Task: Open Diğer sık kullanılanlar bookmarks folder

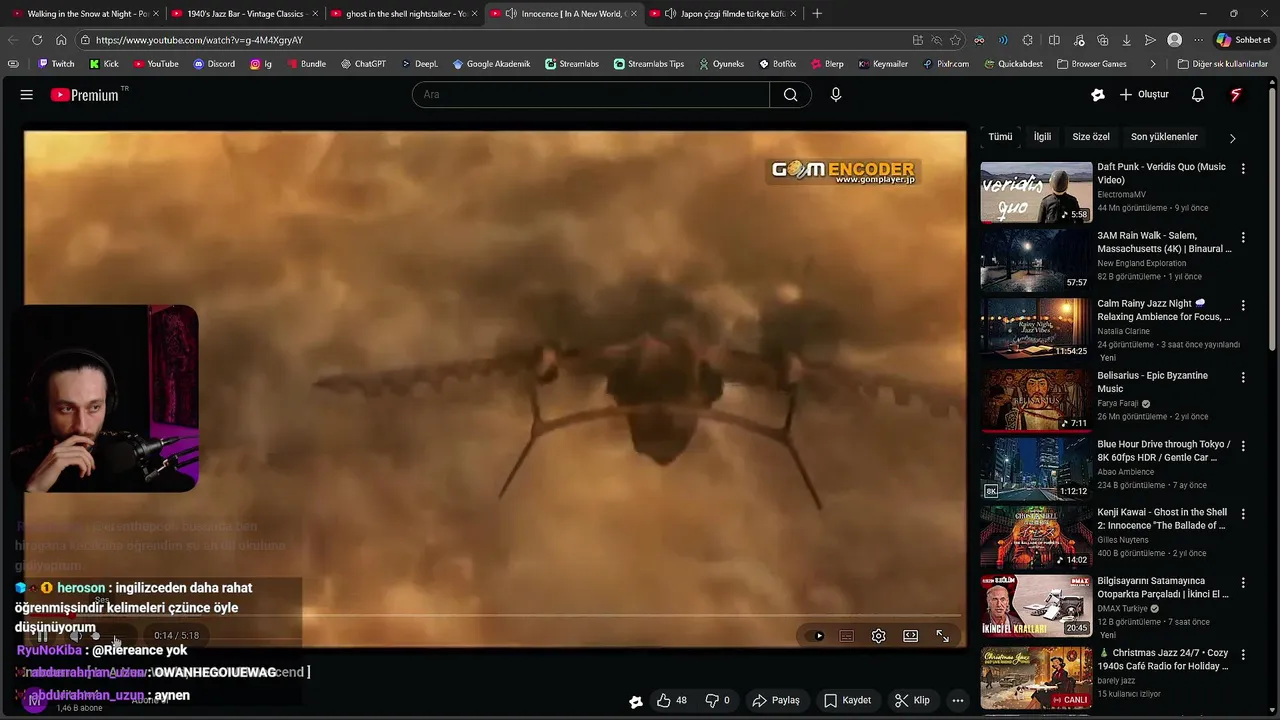Action: [1223, 64]
